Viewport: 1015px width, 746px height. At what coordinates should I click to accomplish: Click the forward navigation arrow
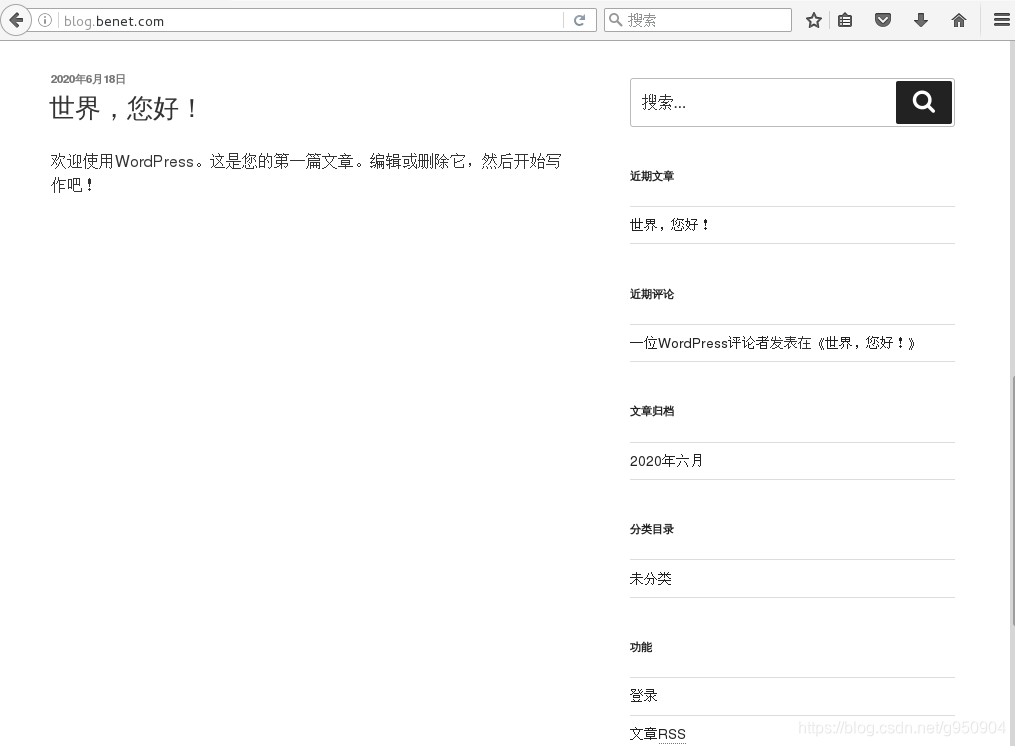[36, 20]
